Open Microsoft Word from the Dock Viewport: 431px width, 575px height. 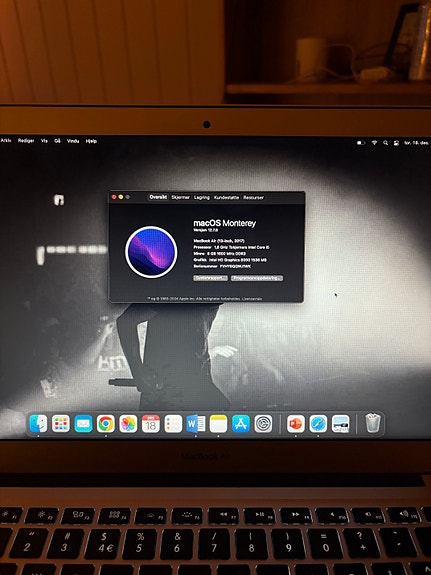click(196, 424)
